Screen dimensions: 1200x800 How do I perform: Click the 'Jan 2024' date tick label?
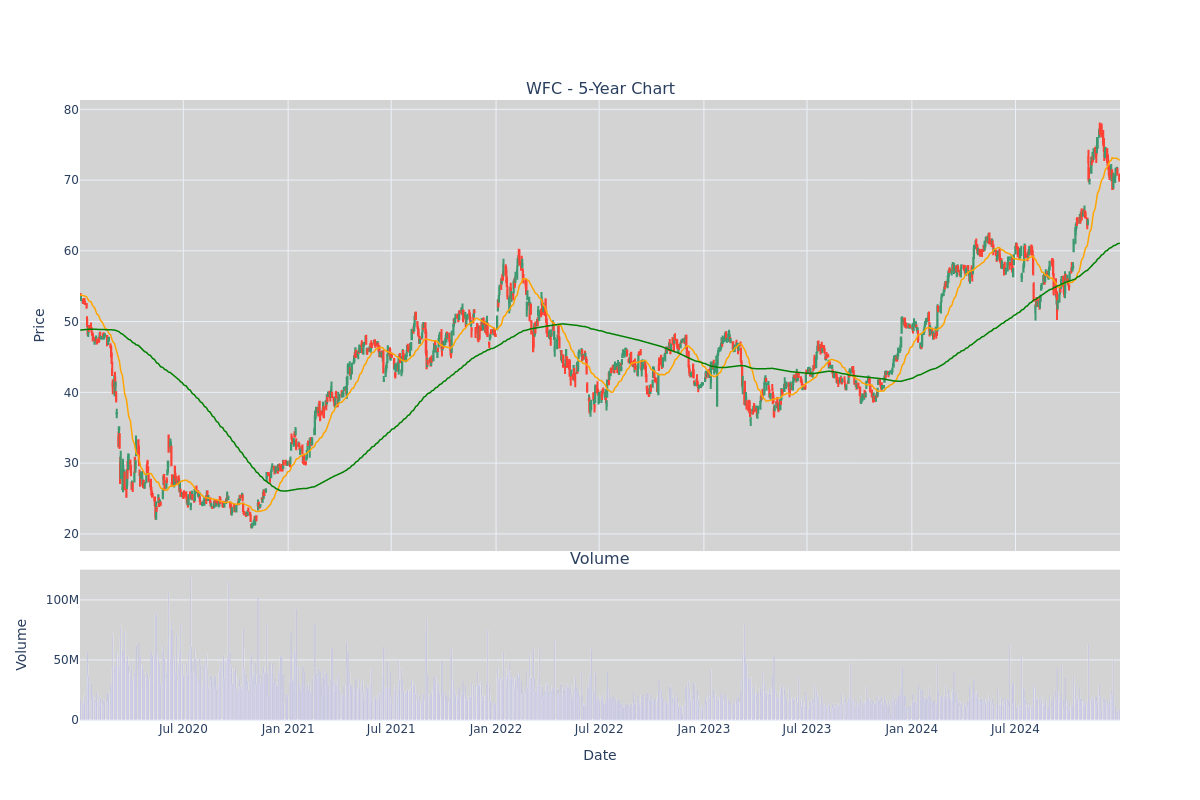911,729
